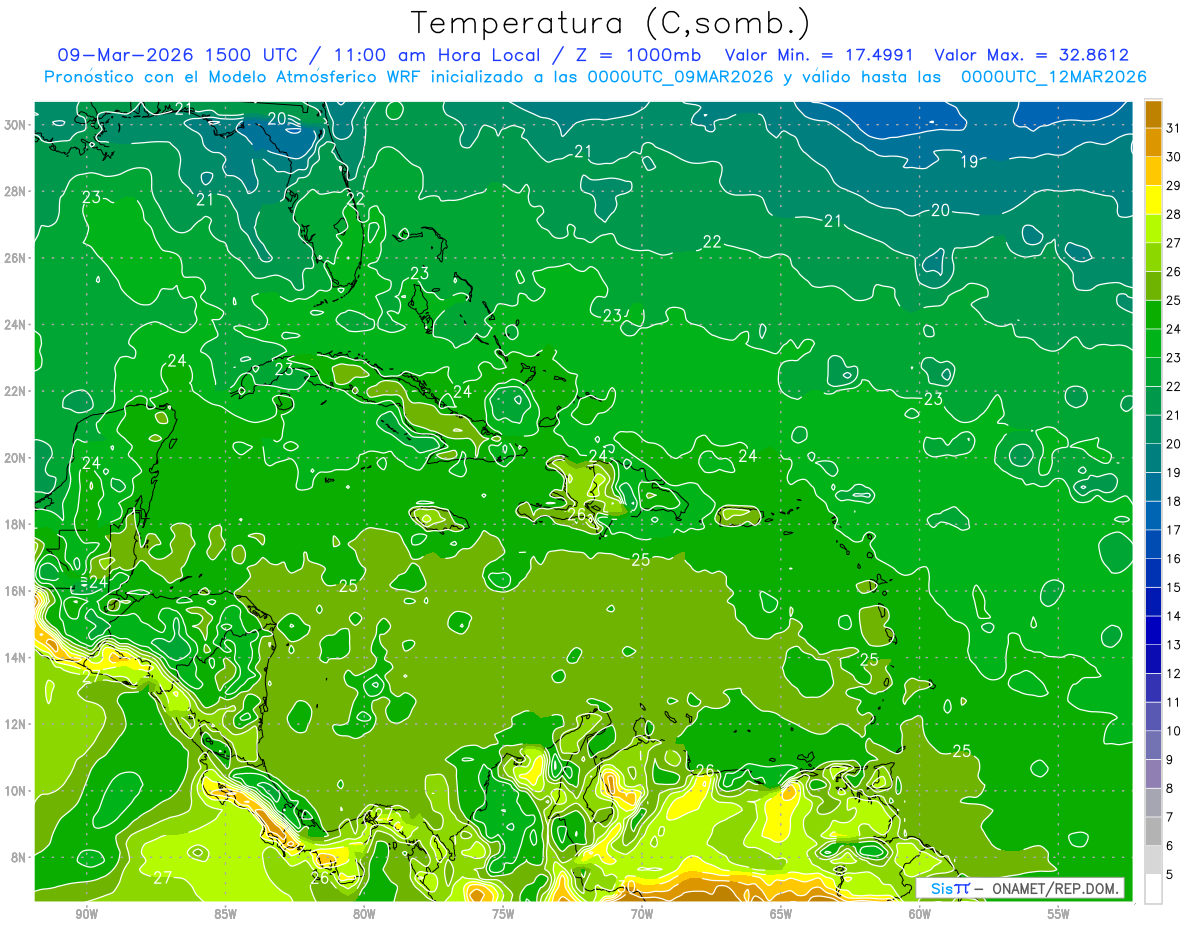Click legend swatch between 12 and 13
Screen dimensions: 1200x927
(x=1153, y=659)
